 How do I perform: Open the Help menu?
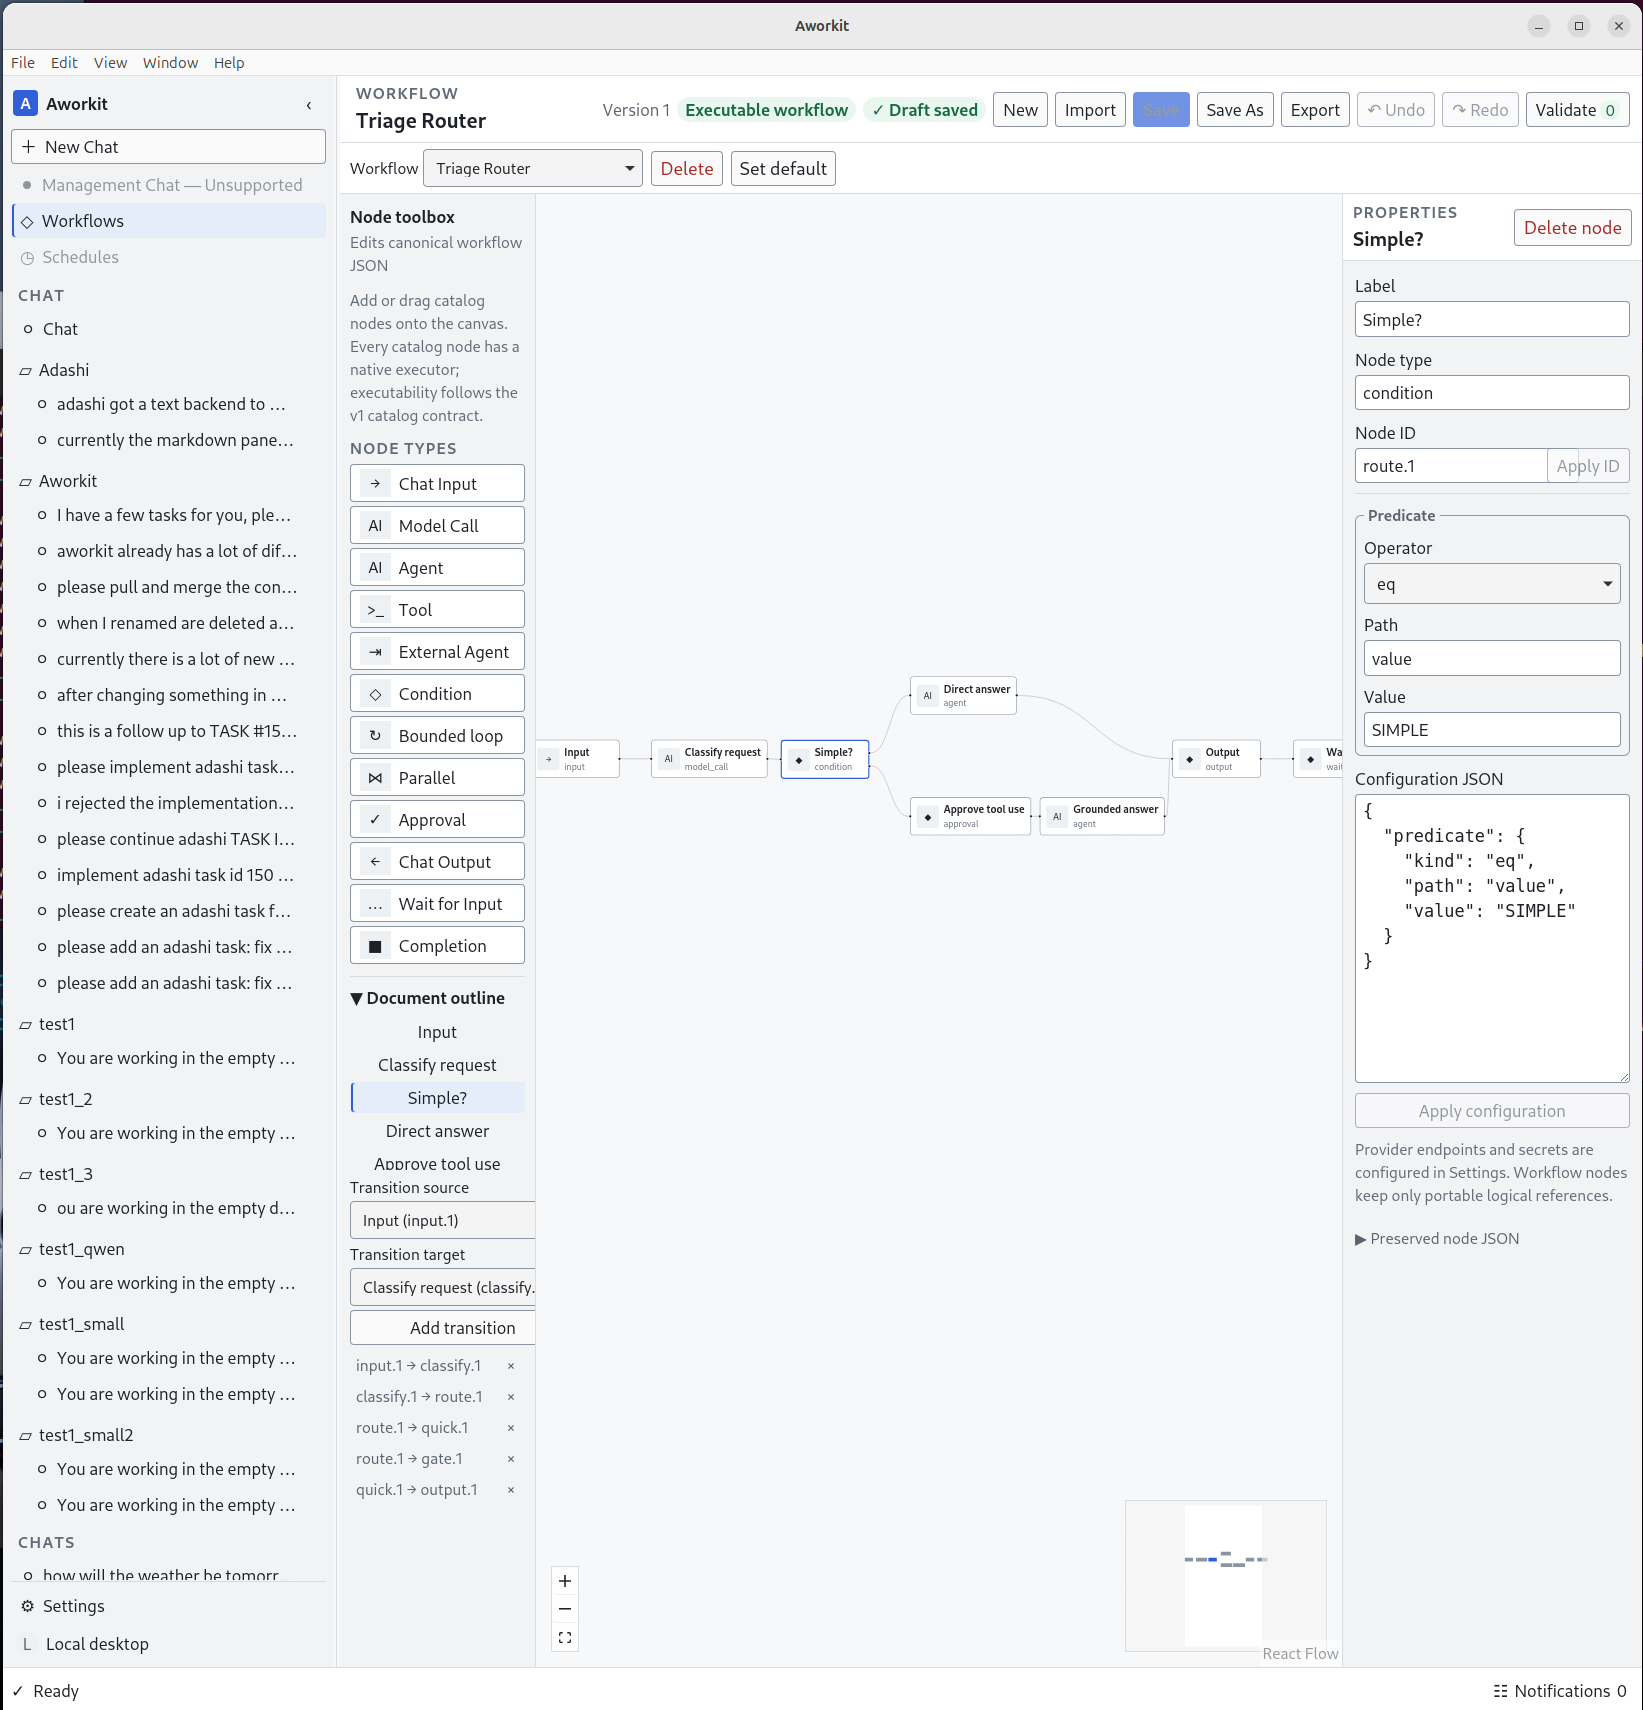229,62
